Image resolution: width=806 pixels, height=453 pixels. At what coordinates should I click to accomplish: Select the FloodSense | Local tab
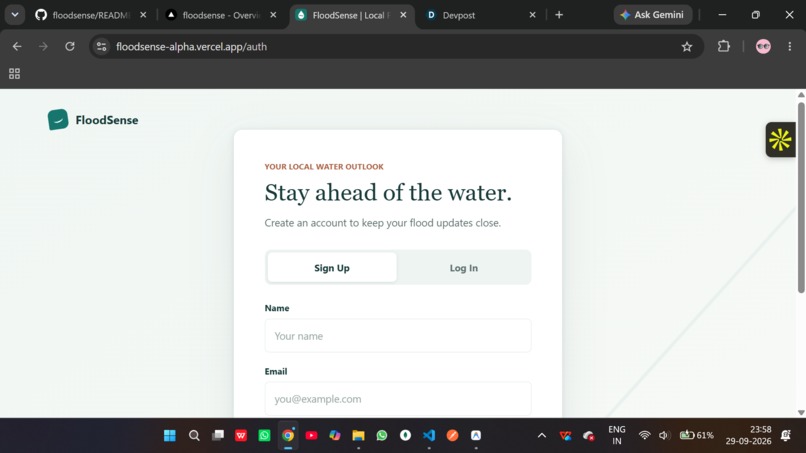pyautogui.click(x=343, y=15)
